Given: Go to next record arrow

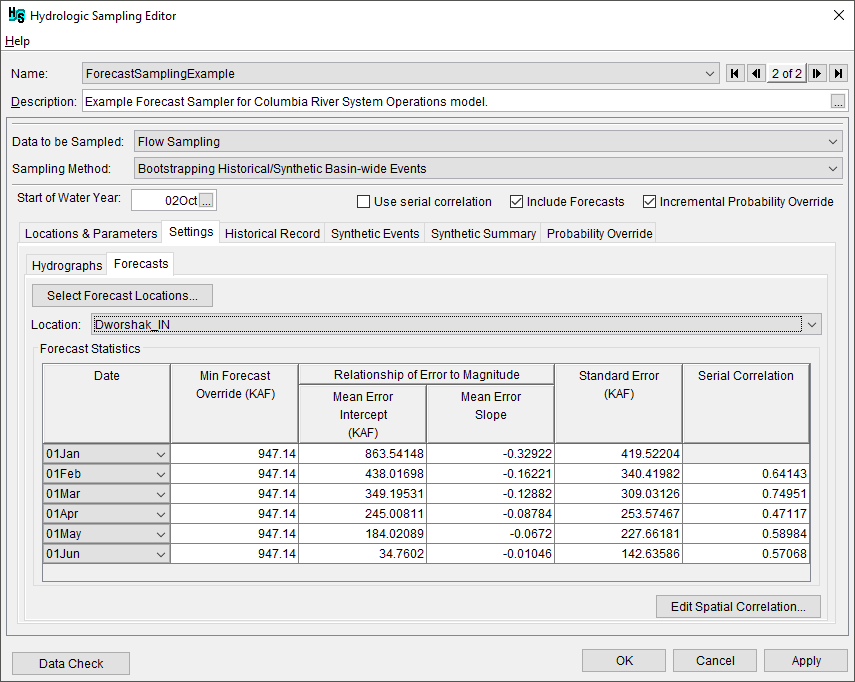Looking at the screenshot, I should [817, 73].
